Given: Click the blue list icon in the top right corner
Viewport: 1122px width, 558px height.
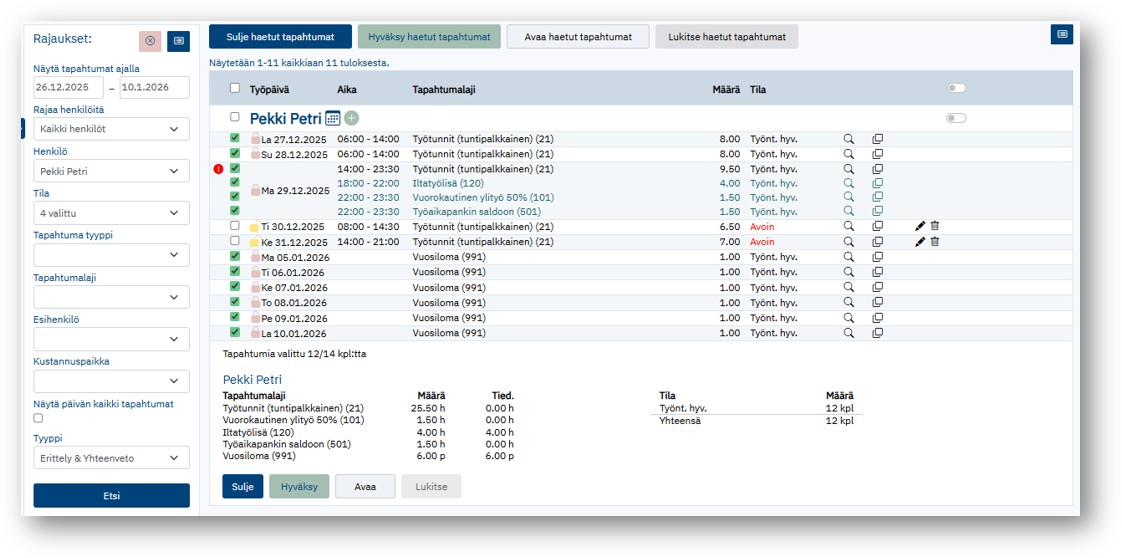Looking at the screenshot, I should pos(1062,34).
